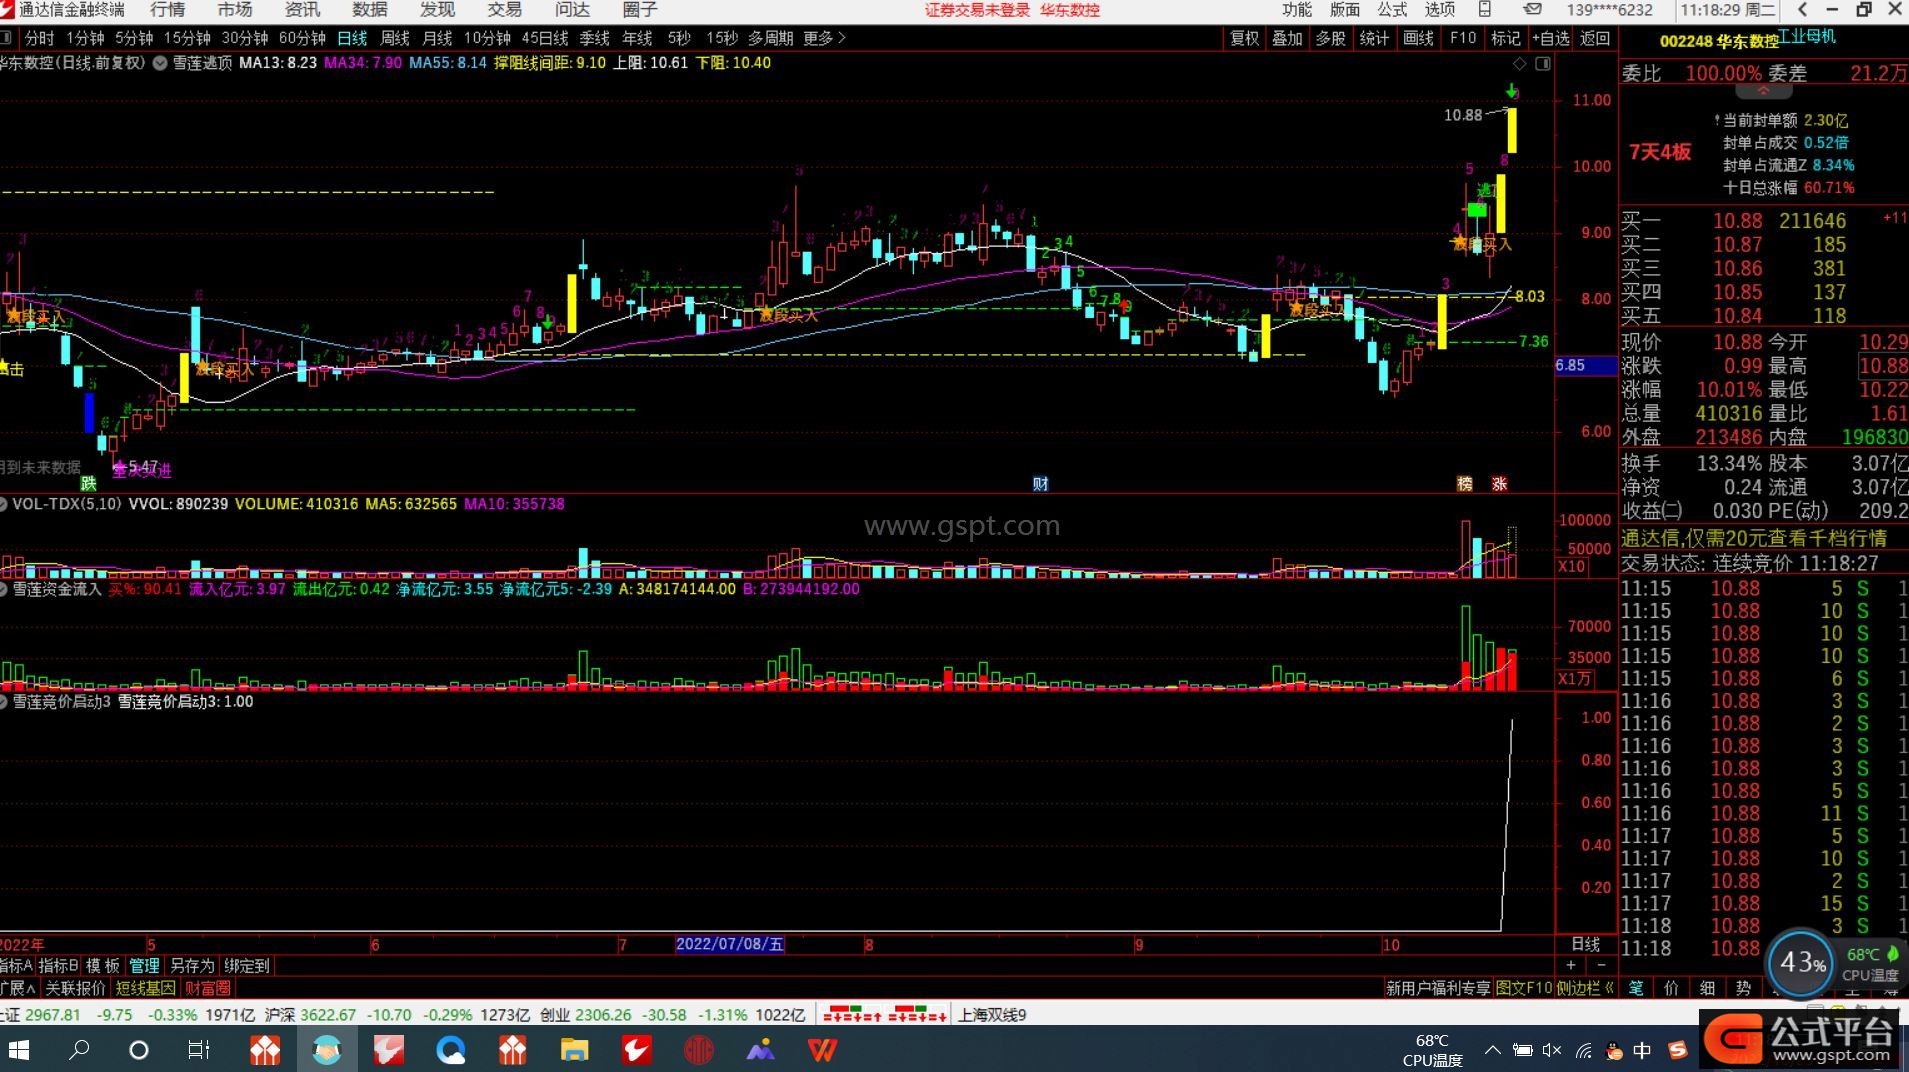Image resolution: width=1909 pixels, height=1072 pixels.
Task: Zoom in chart with plus button
Action: coord(1571,965)
